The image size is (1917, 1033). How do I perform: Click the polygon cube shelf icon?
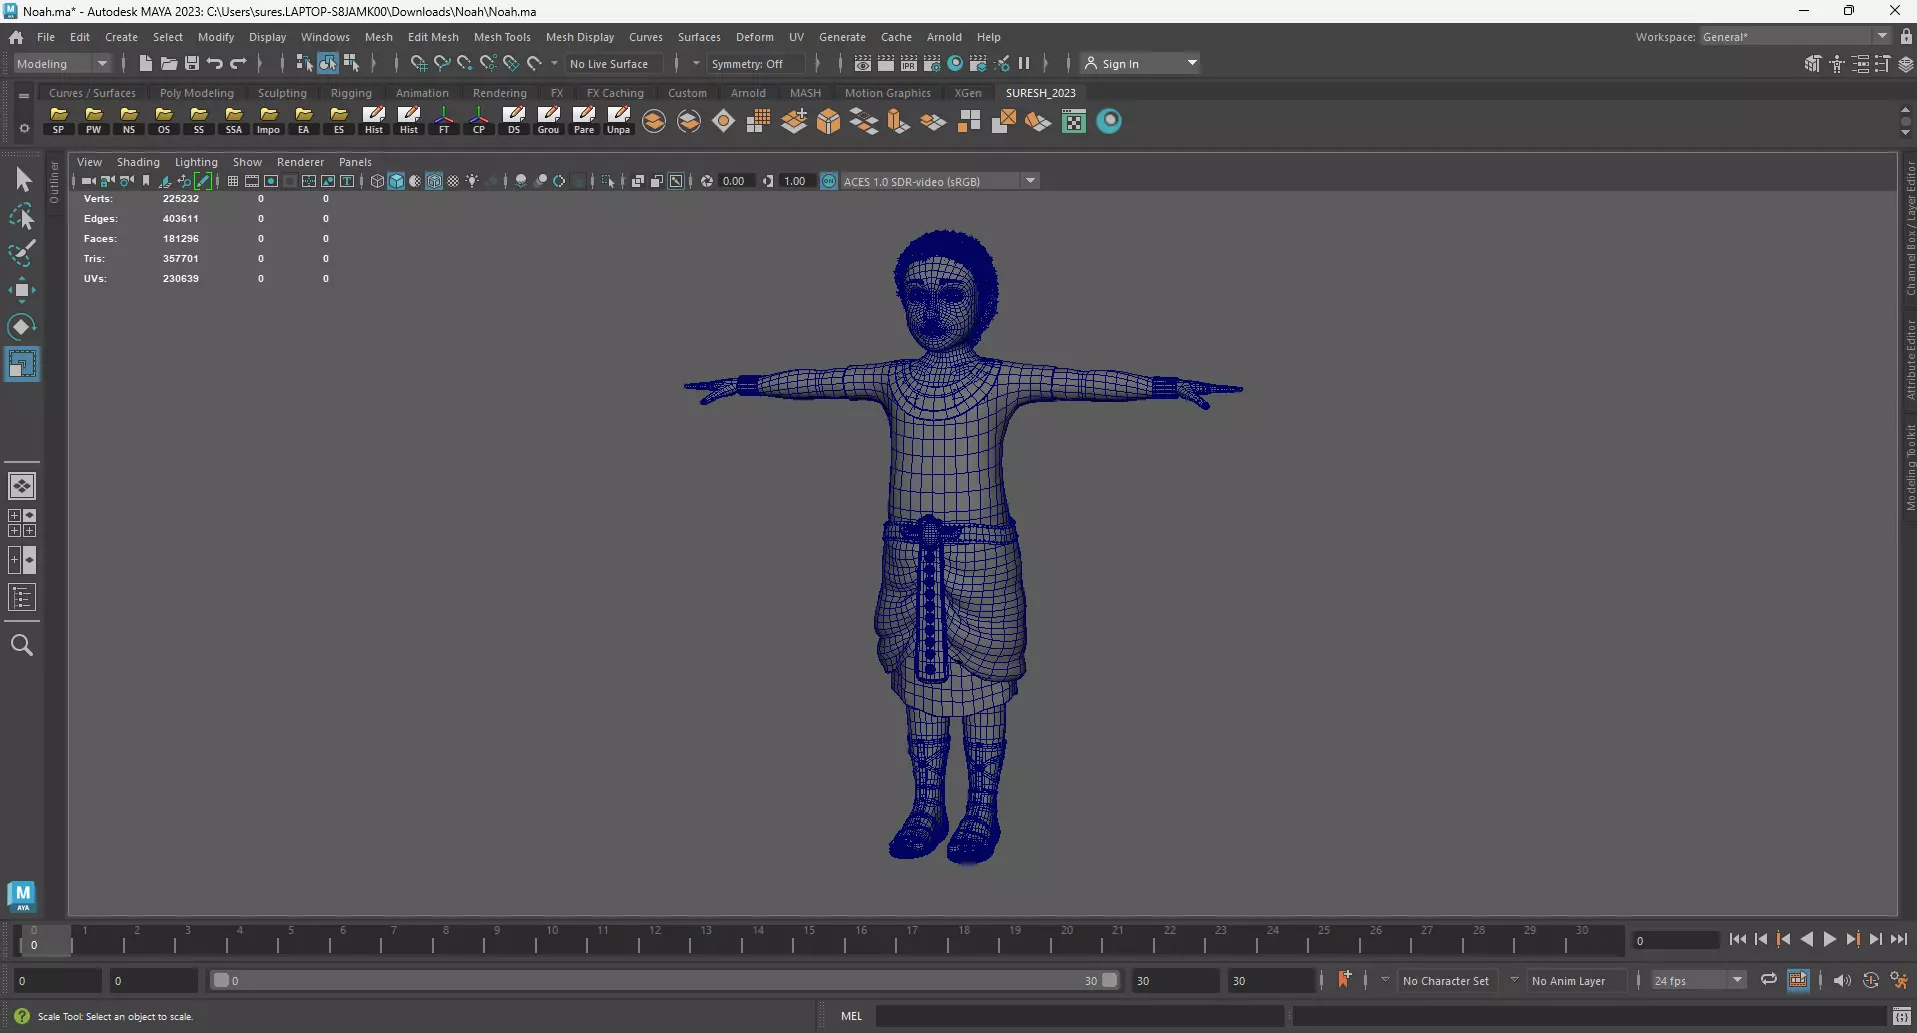click(829, 121)
